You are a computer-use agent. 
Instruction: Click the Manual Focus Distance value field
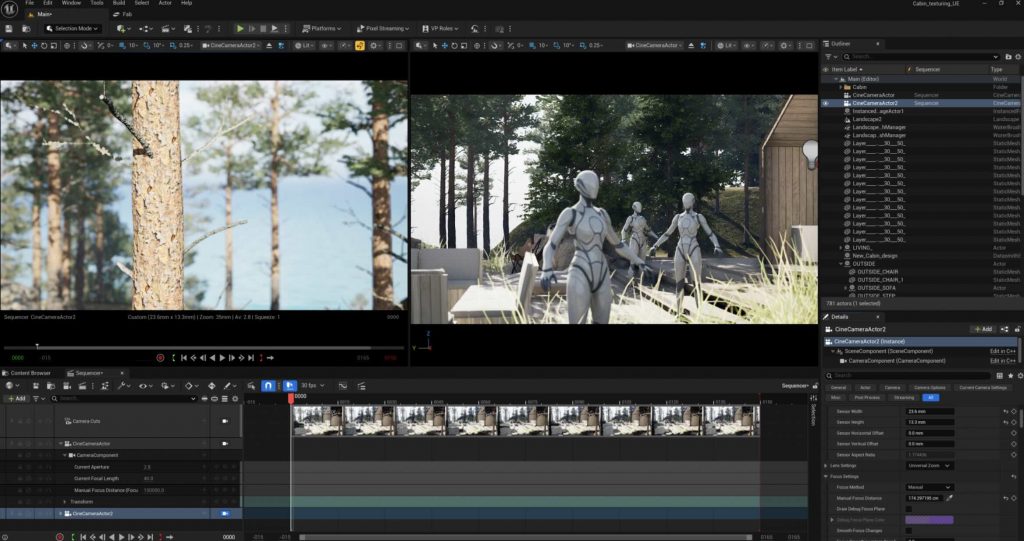pos(924,497)
